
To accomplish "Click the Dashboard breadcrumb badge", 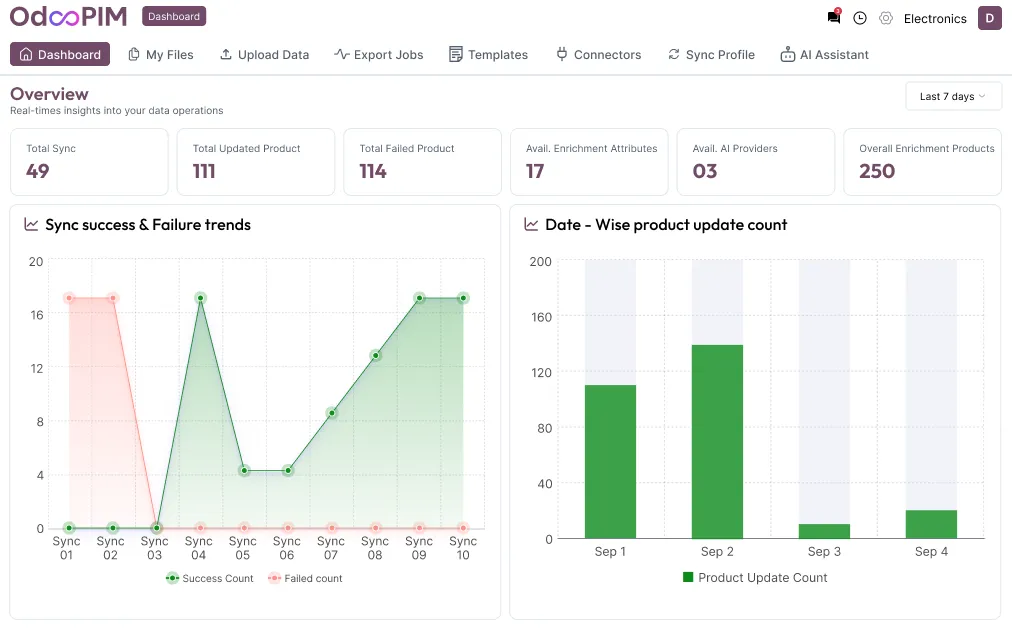I will 174,16.
